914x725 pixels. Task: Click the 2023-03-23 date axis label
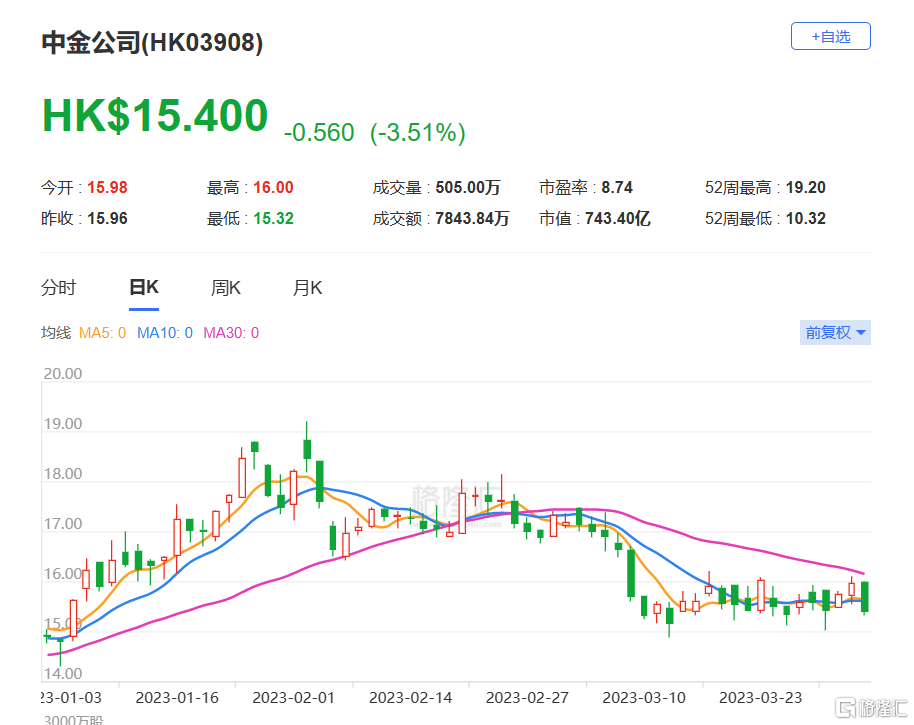pyautogui.click(x=761, y=698)
